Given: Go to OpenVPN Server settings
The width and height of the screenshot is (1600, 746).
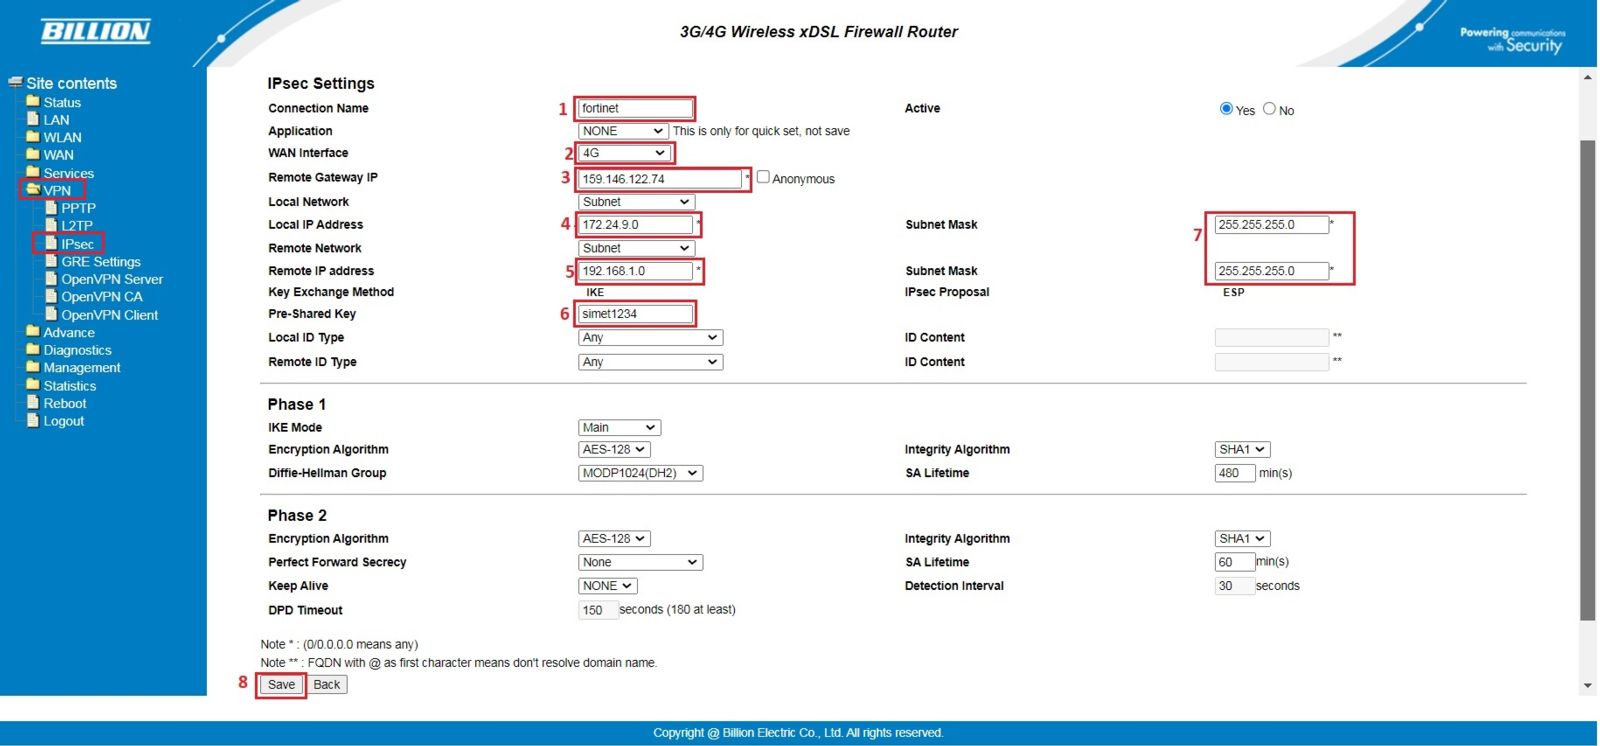Looking at the screenshot, I should click(111, 279).
